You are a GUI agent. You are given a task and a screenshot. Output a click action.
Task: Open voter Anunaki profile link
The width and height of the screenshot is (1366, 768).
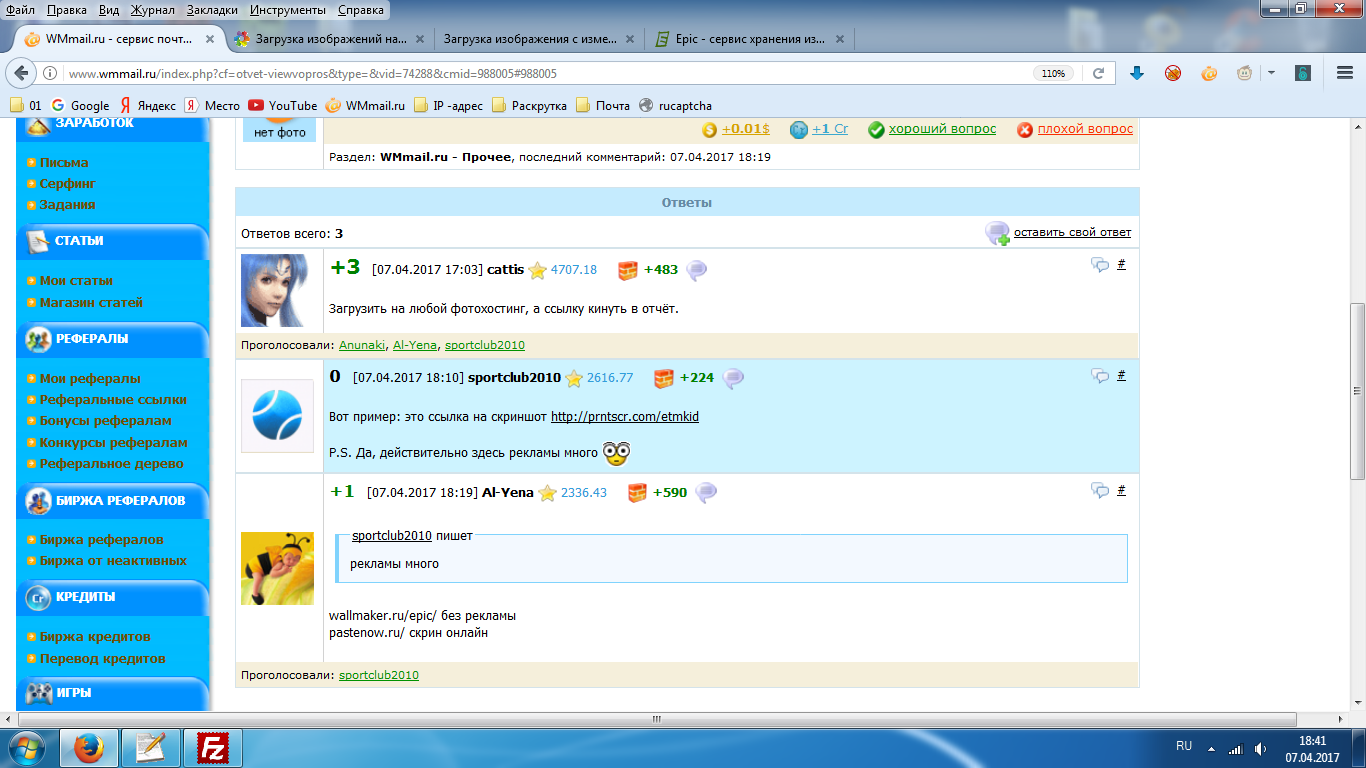click(362, 344)
